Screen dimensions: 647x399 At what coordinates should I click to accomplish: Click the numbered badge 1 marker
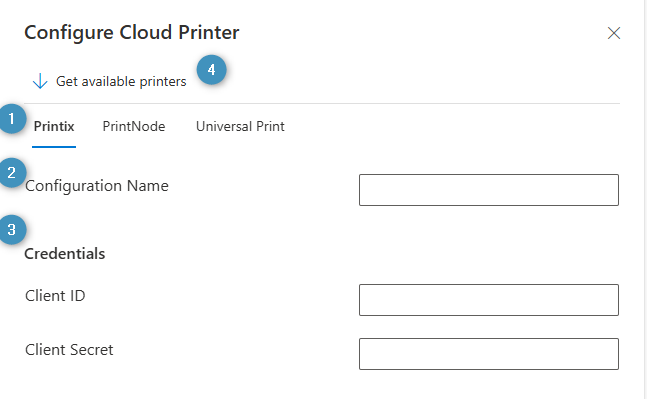coord(12,119)
